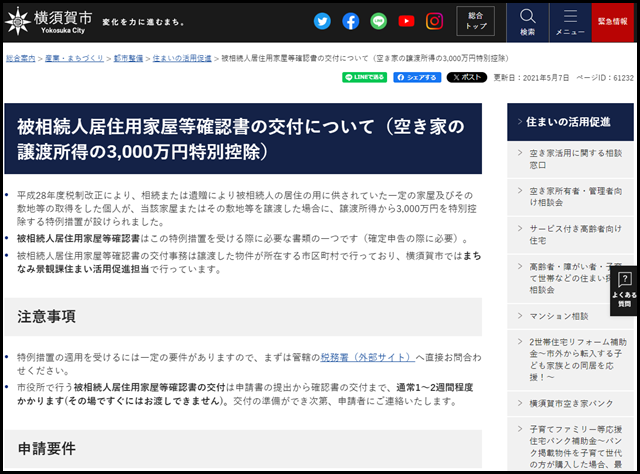Open sidebar item 子育てファミリー等応援住宅バンク補助金
Viewport: 640px width, 474px height.
pyautogui.click(x=570, y=445)
